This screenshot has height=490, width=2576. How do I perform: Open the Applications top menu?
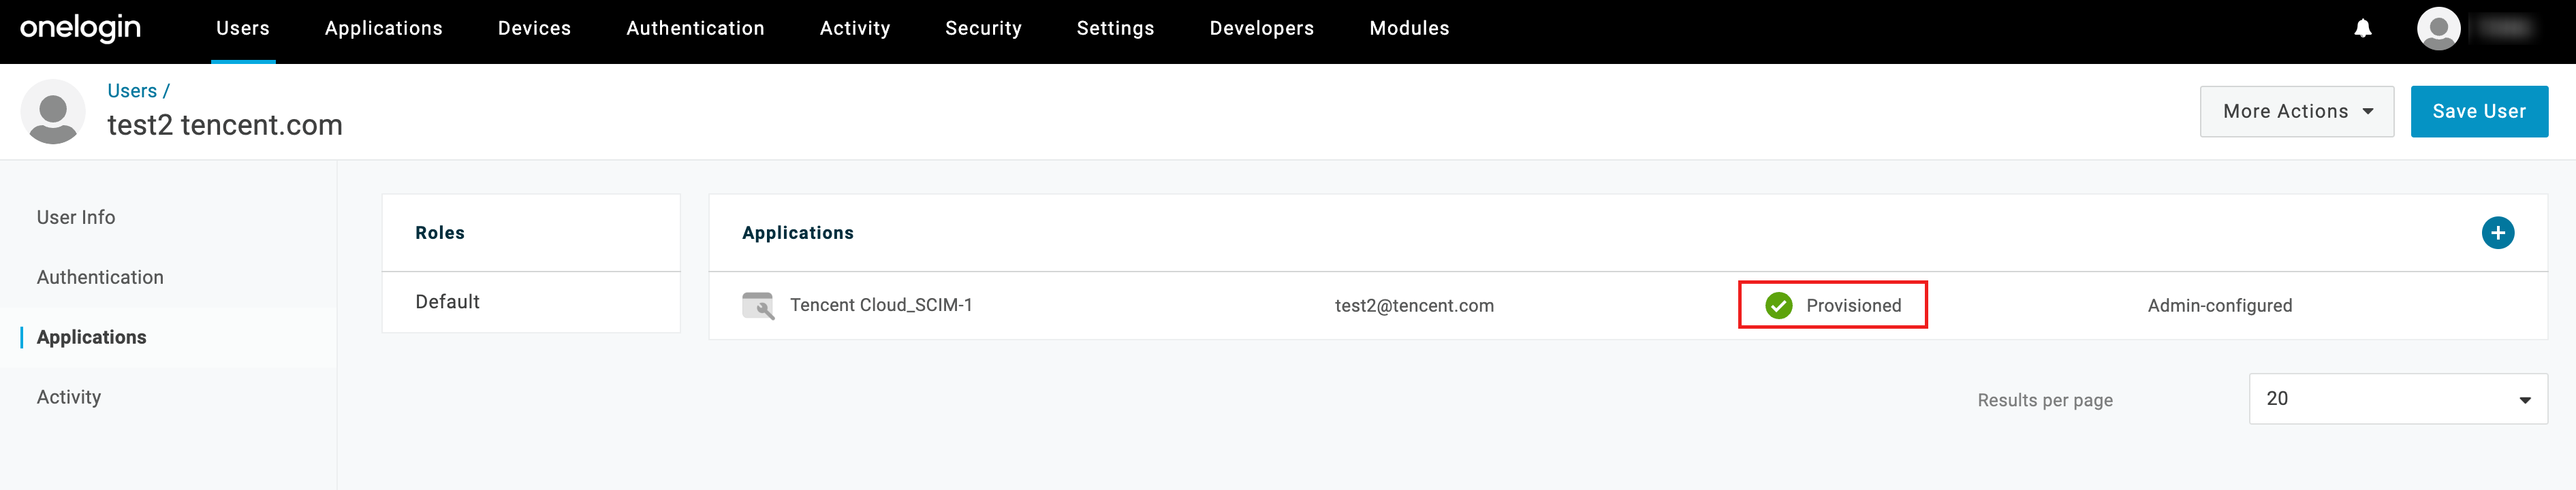point(383,28)
